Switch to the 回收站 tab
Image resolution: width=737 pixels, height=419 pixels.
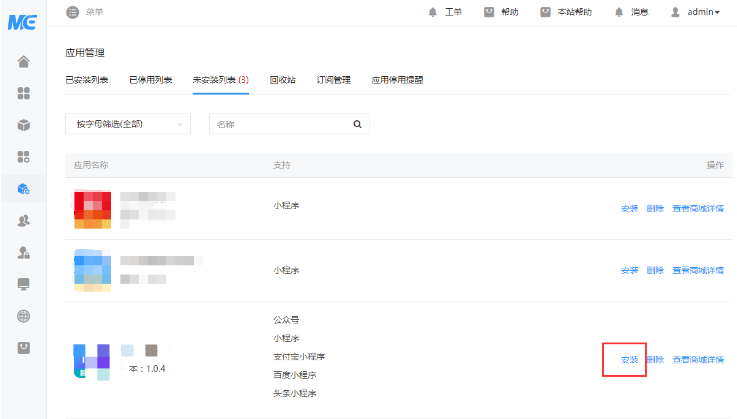(x=283, y=79)
